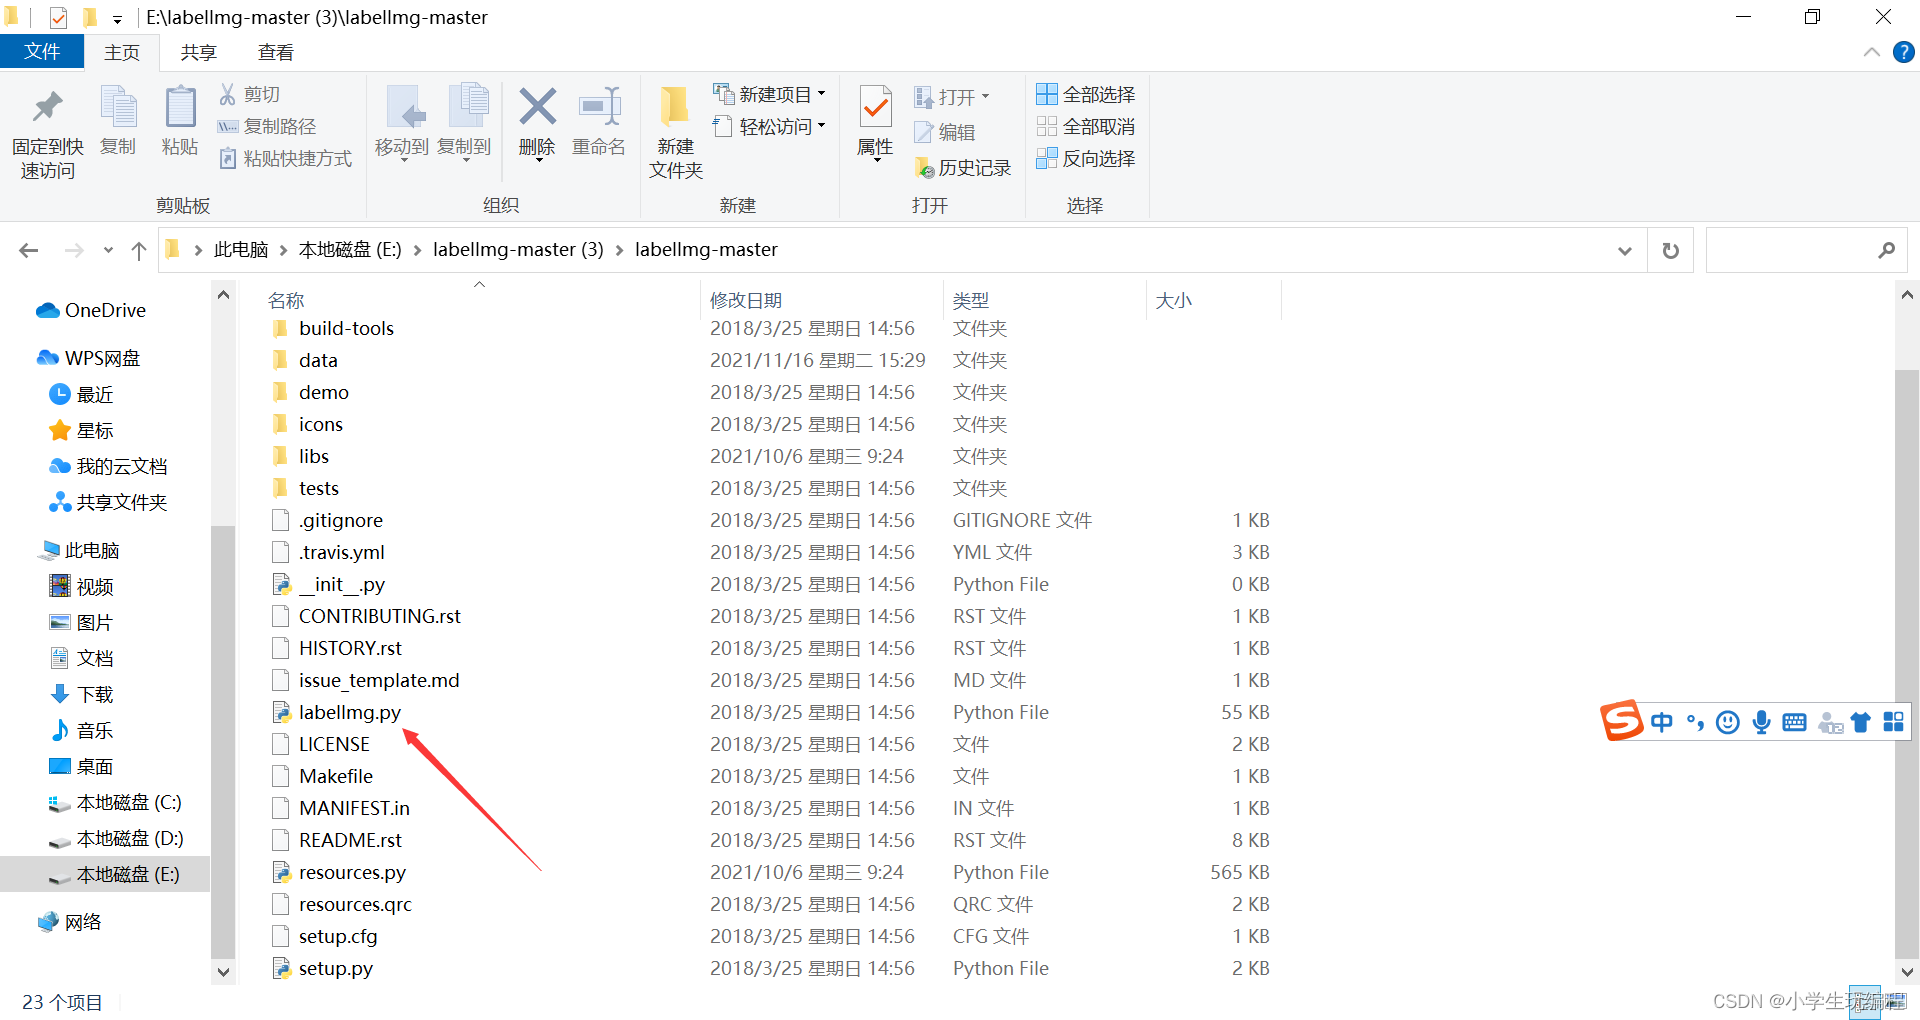
Task: Click the Back navigation arrow
Action: (x=29, y=250)
